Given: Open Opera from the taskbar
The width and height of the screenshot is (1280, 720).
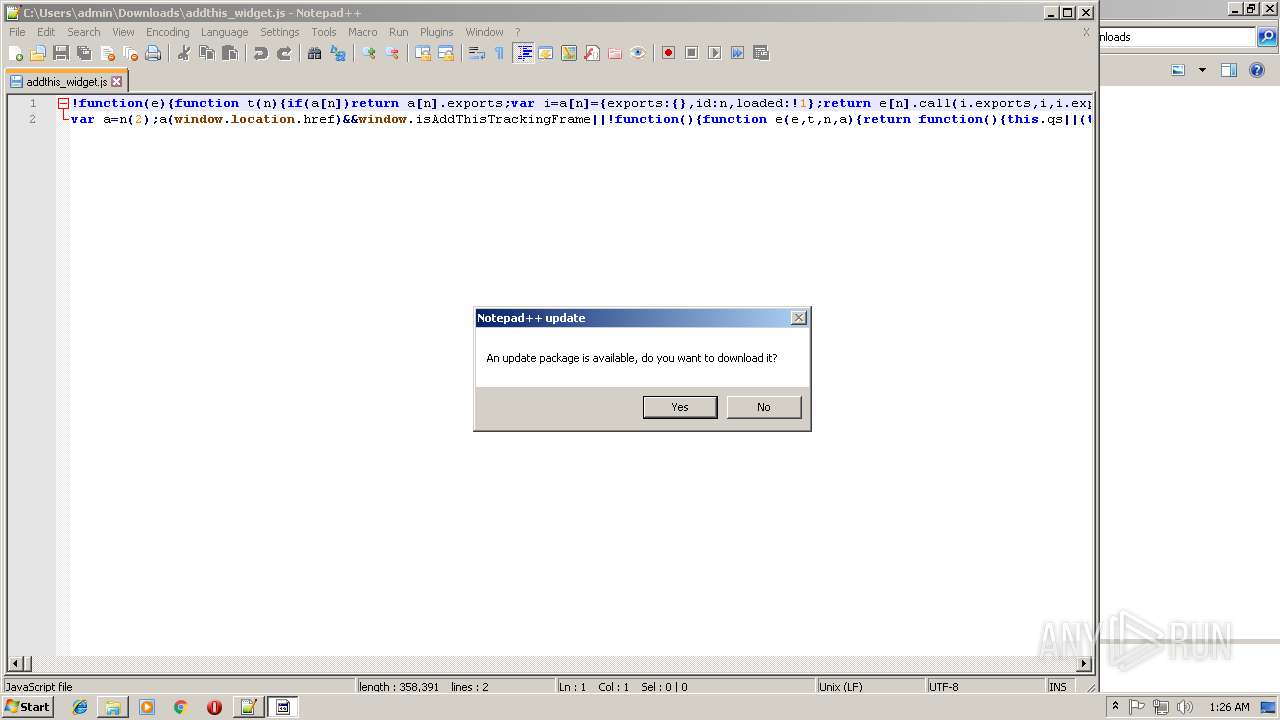Looking at the screenshot, I should click(x=214, y=707).
